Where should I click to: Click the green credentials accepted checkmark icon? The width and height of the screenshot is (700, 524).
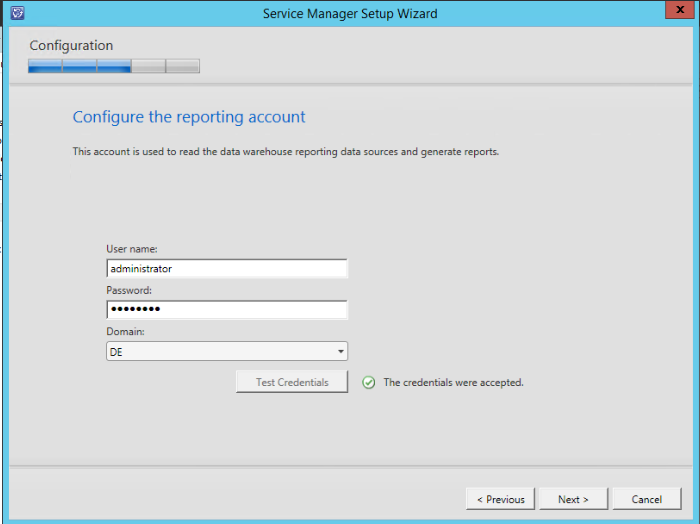(369, 382)
